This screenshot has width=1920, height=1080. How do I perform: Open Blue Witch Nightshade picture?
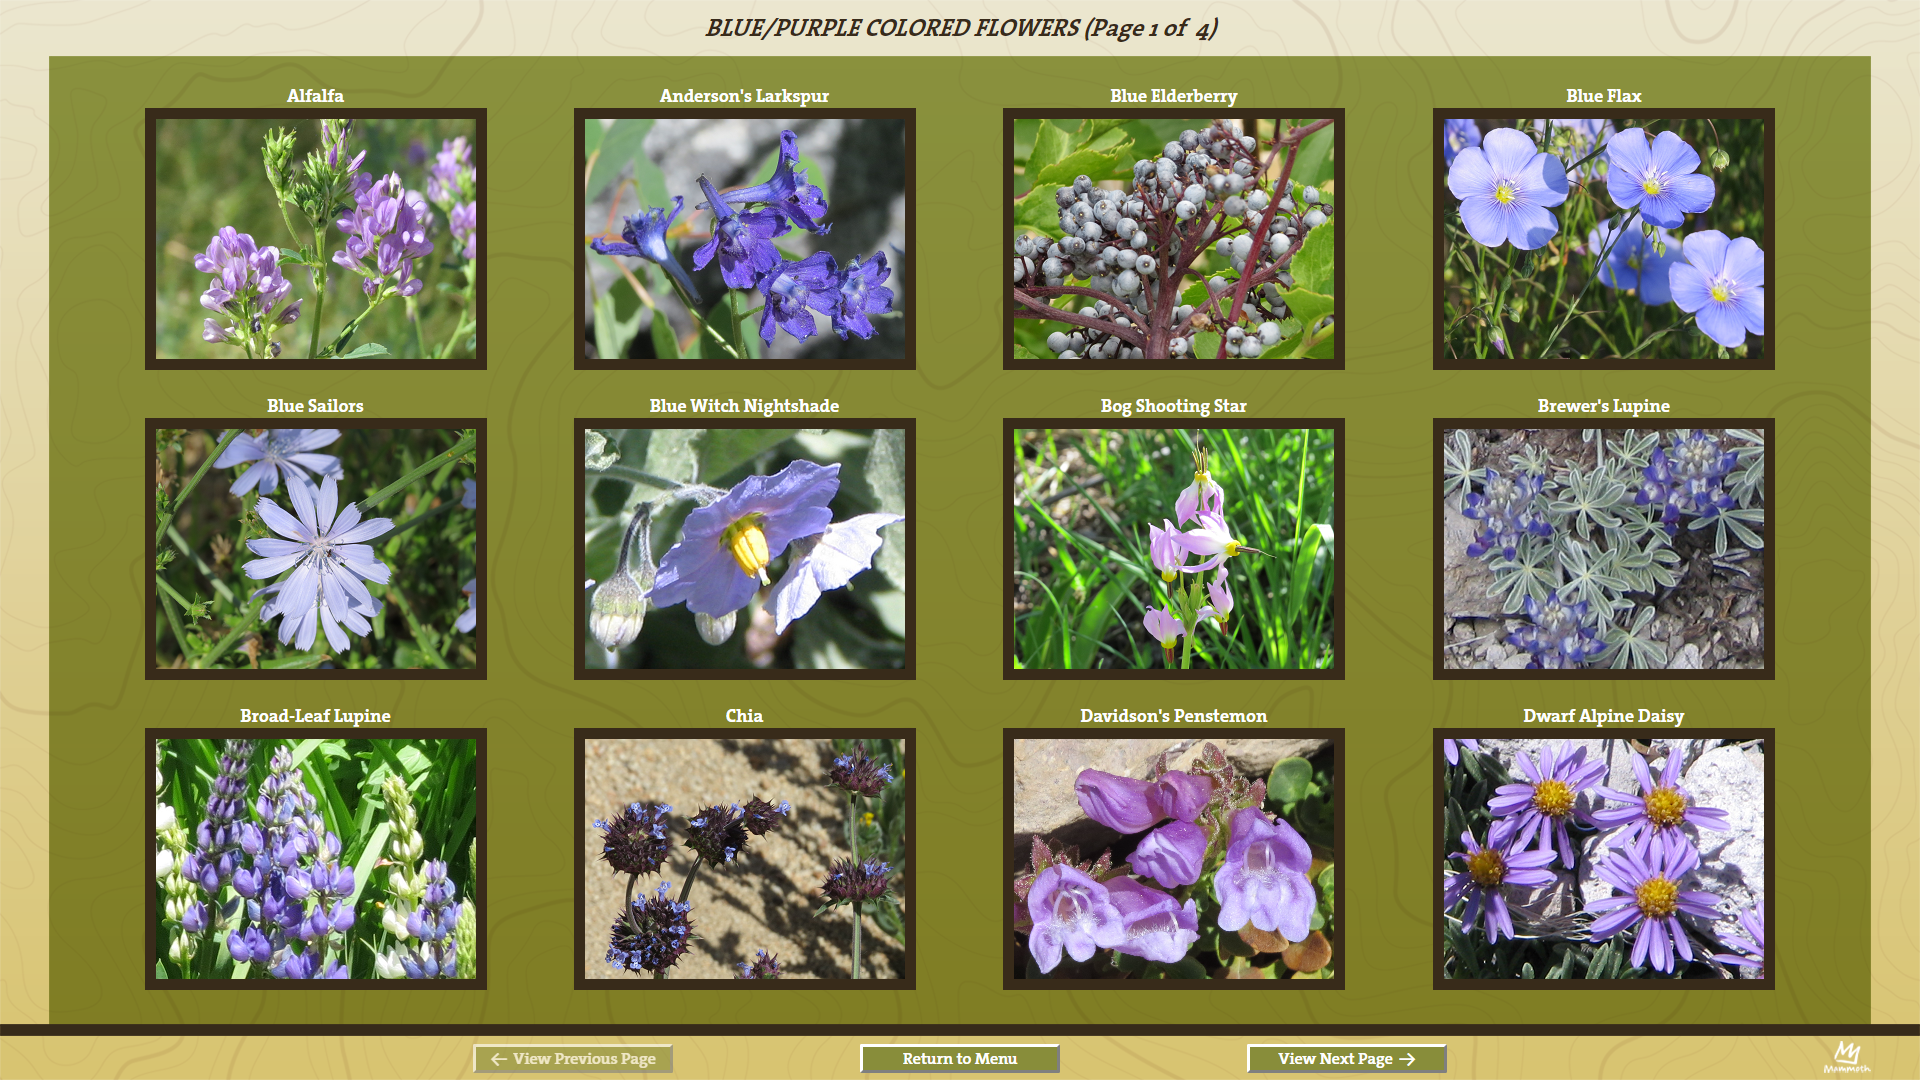pos(744,549)
